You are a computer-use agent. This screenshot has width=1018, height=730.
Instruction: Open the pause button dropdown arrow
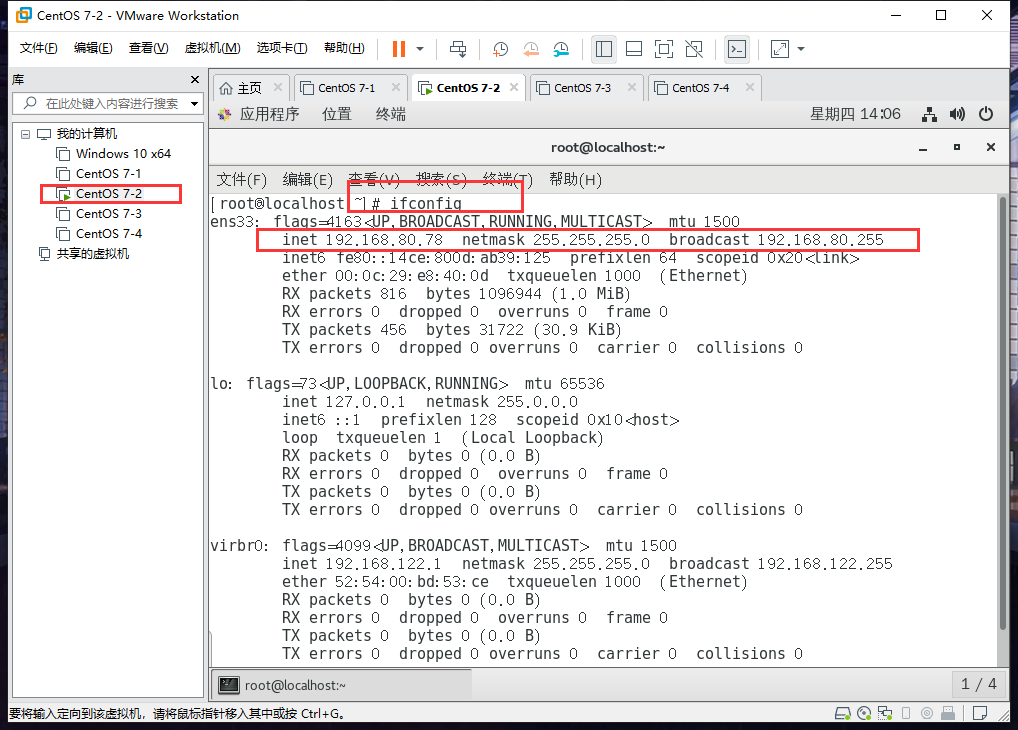click(x=420, y=48)
